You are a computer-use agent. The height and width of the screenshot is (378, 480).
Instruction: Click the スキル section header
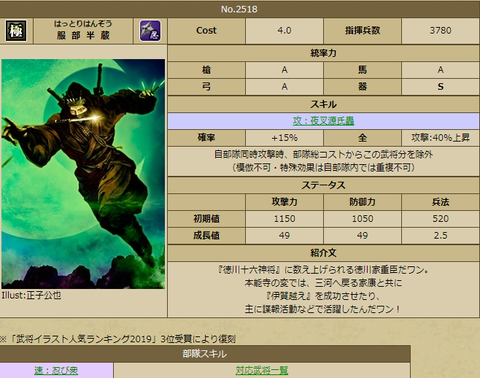coord(323,104)
